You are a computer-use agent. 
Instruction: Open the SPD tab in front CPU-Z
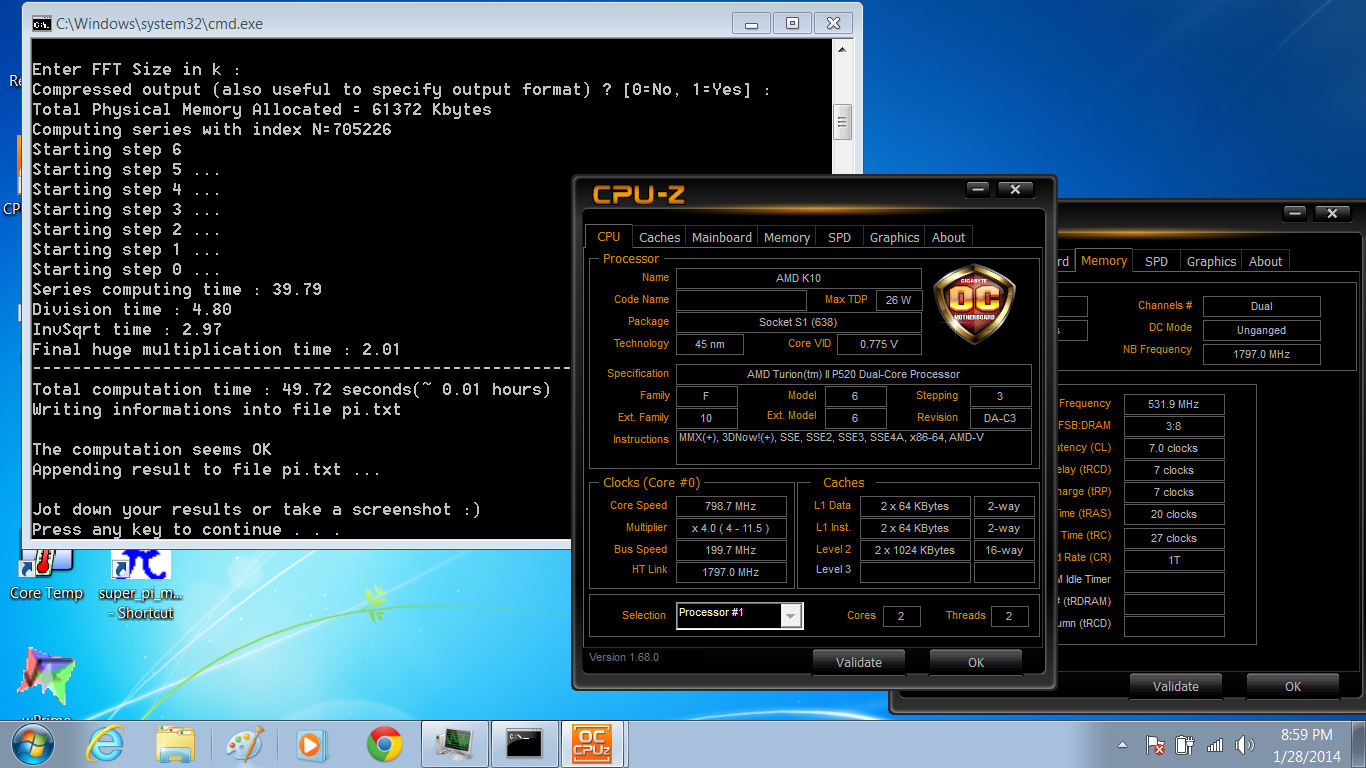(x=839, y=238)
